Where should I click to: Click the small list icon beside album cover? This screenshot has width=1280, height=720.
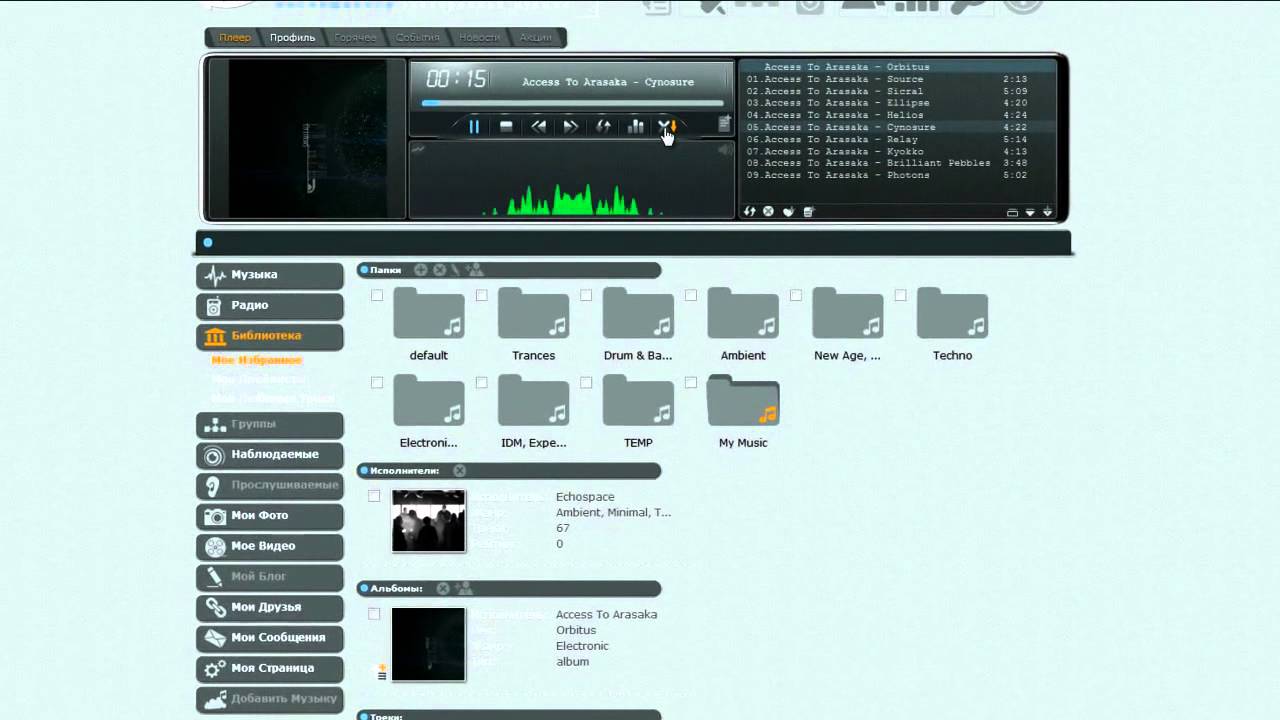381,674
